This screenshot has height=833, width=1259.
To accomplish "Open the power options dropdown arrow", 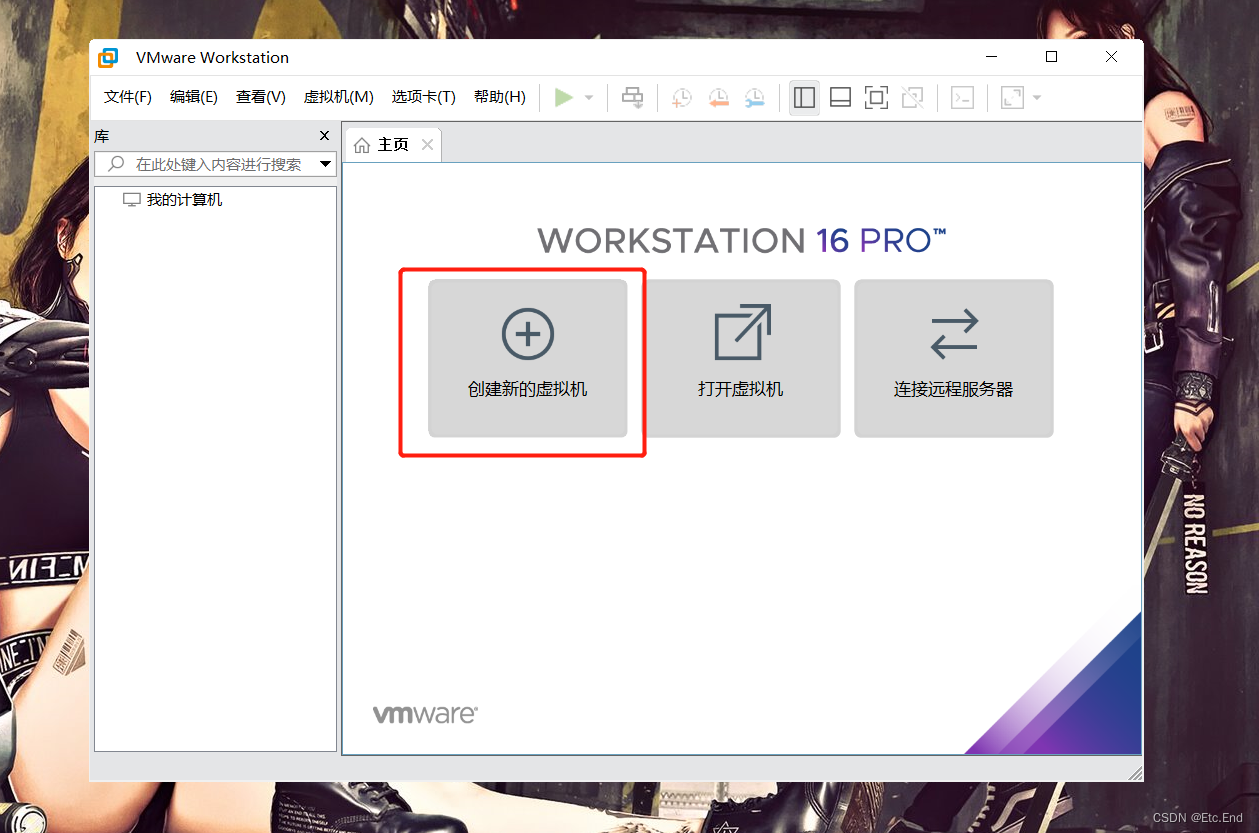I will click(x=589, y=97).
